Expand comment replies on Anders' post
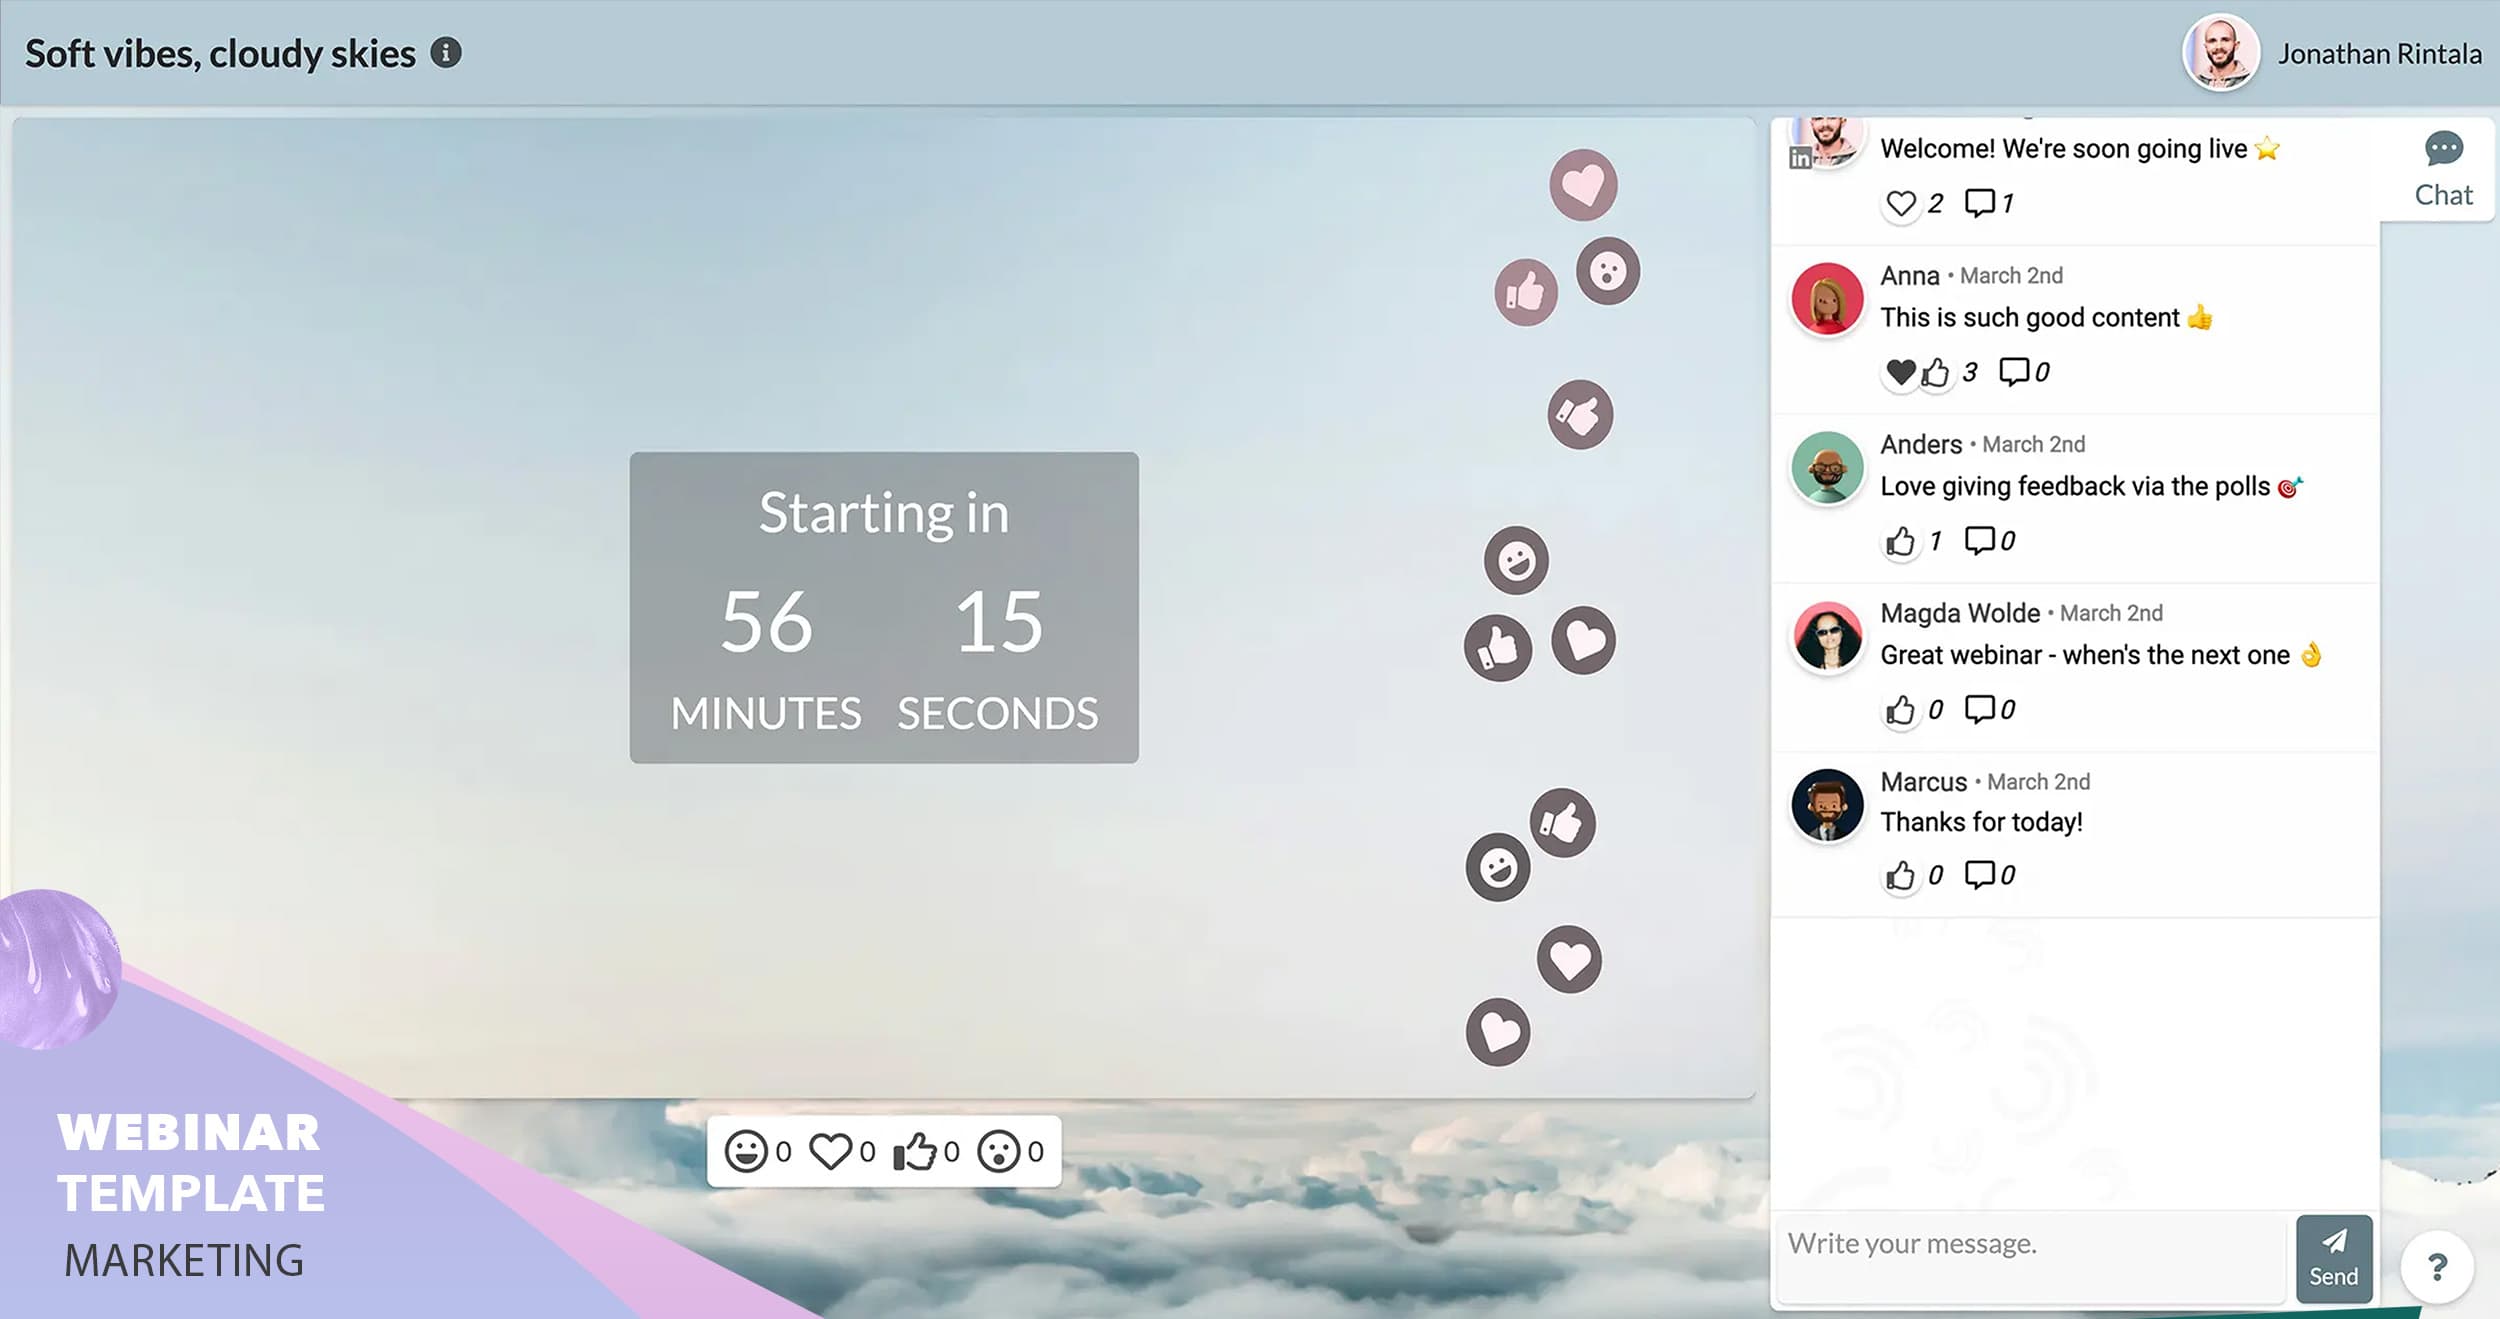This screenshot has height=1319, width=2500. 1982,540
